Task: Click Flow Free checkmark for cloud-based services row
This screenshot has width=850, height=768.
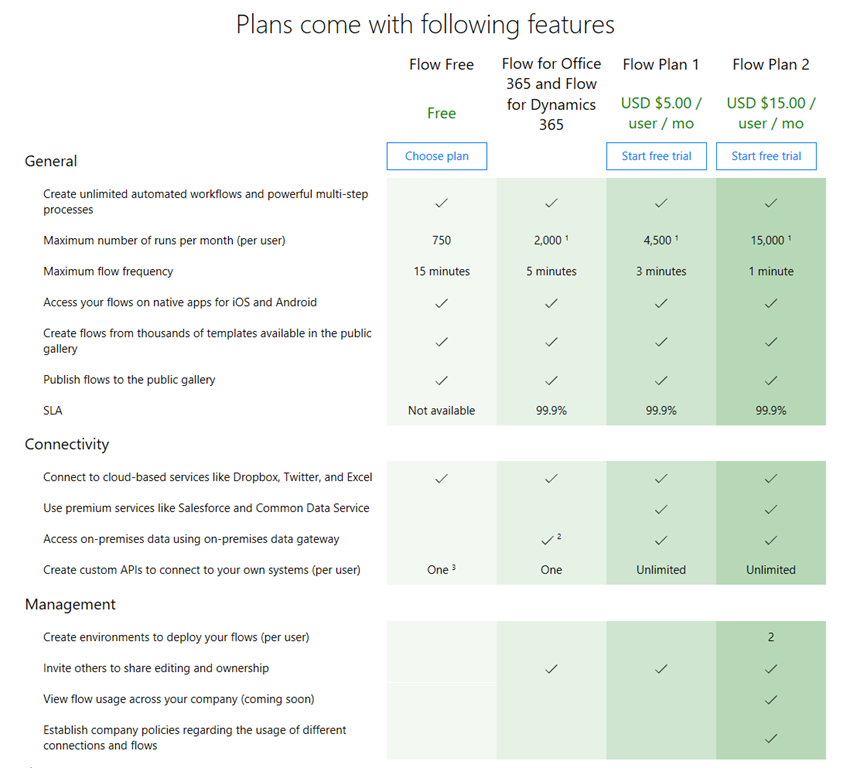Action: [441, 478]
